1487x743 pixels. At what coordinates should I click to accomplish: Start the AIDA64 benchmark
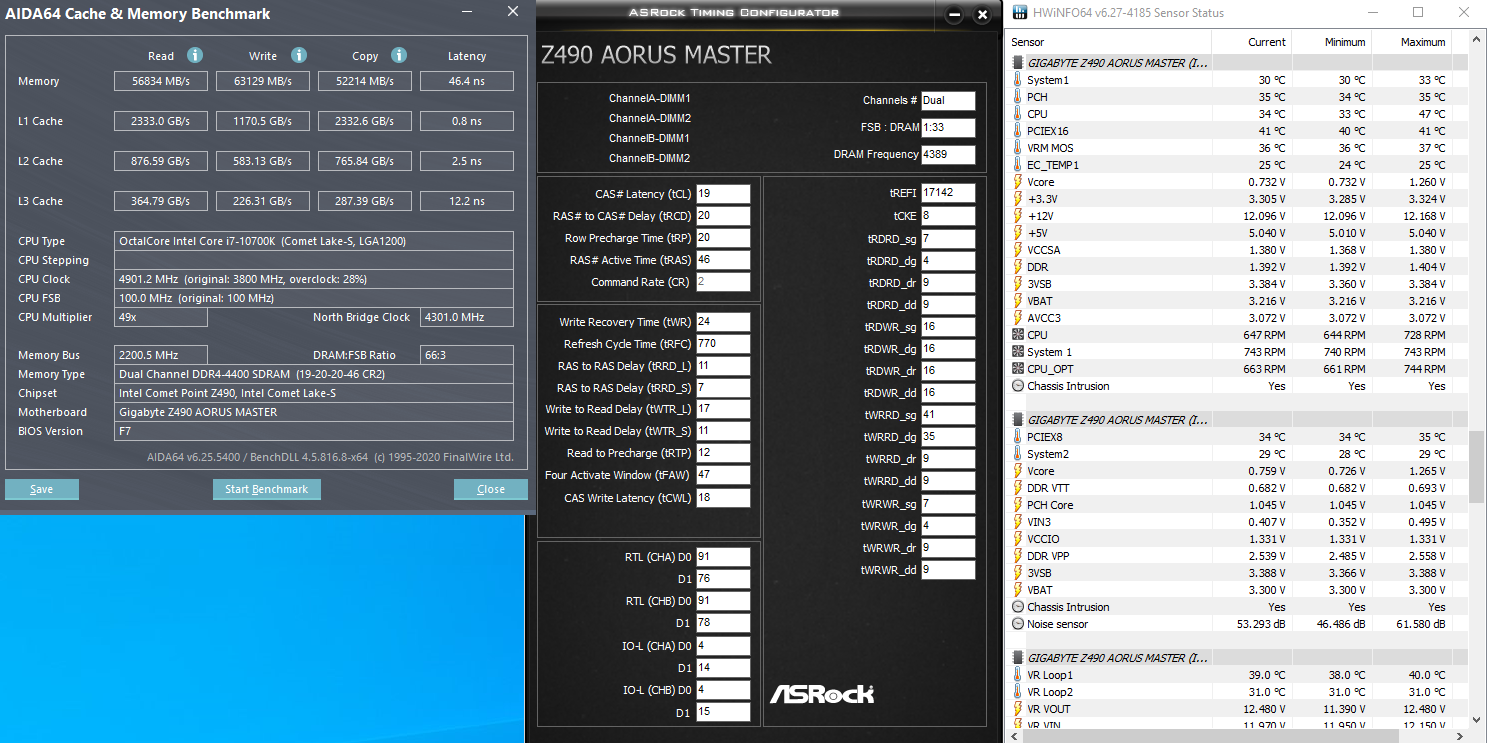[267, 489]
